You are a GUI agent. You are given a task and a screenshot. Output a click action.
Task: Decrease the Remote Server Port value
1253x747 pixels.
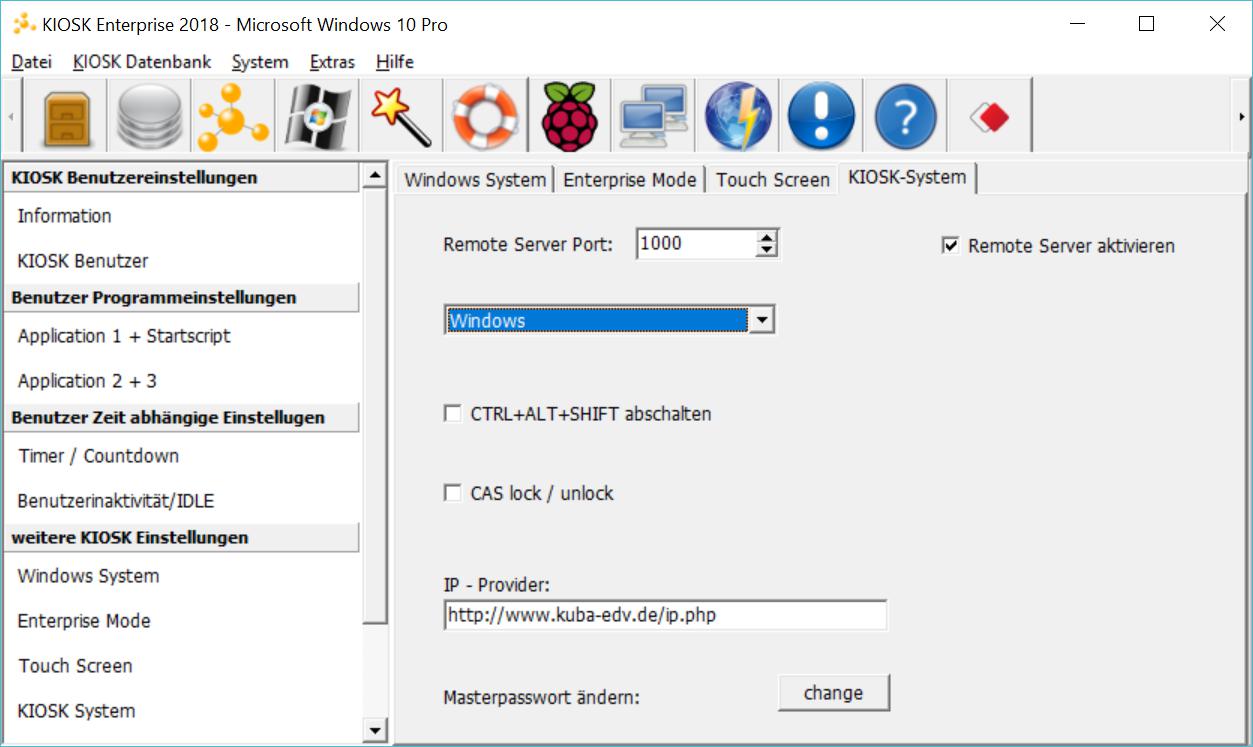[x=767, y=250]
